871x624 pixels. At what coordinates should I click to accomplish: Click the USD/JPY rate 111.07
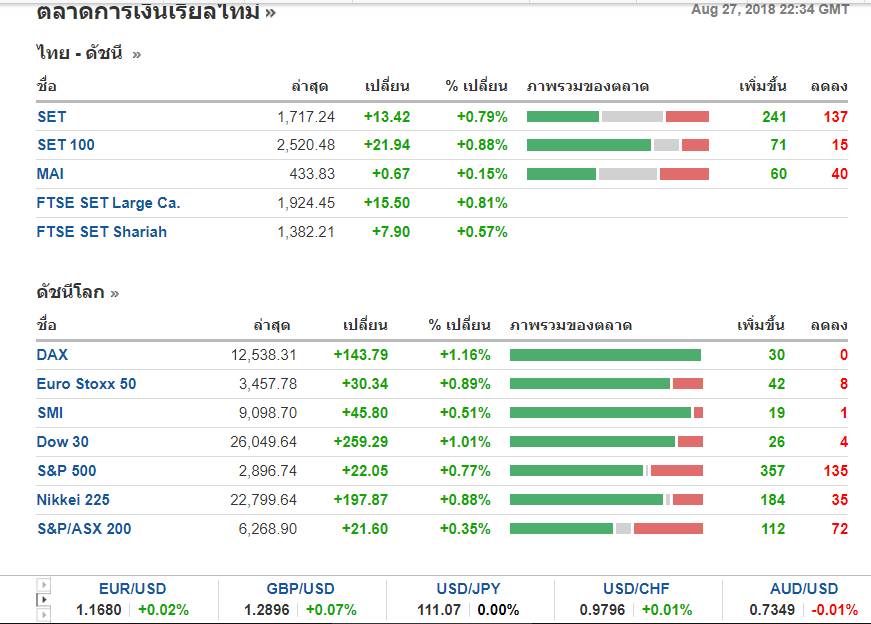(x=439, y=610)
